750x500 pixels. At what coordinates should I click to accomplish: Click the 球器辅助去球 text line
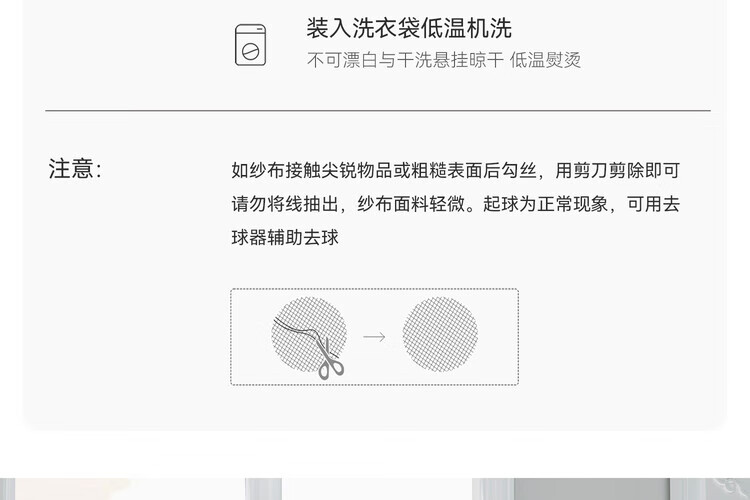click(x=285, y=237)
